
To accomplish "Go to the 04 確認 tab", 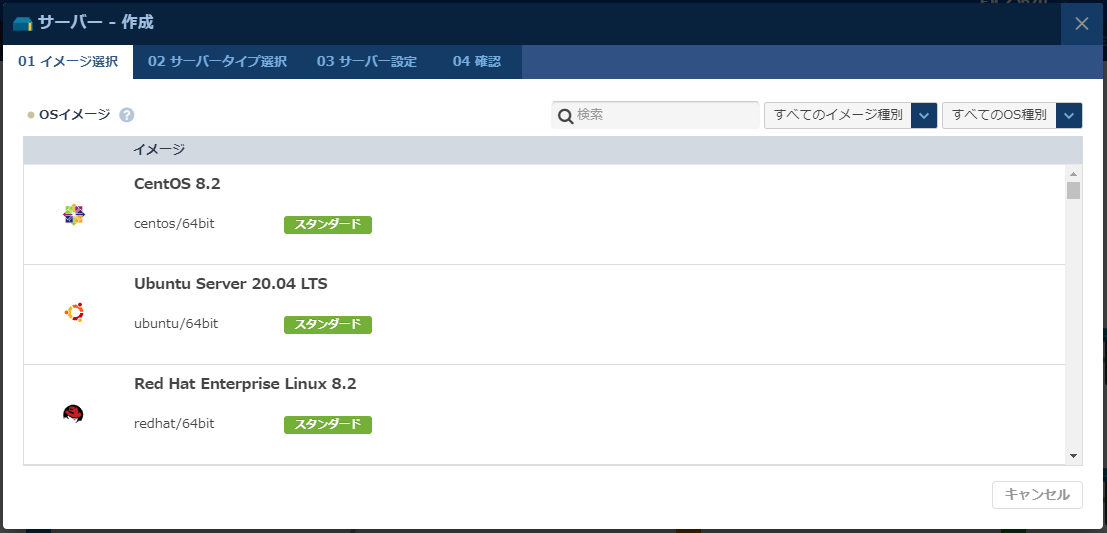I will 477,62.
